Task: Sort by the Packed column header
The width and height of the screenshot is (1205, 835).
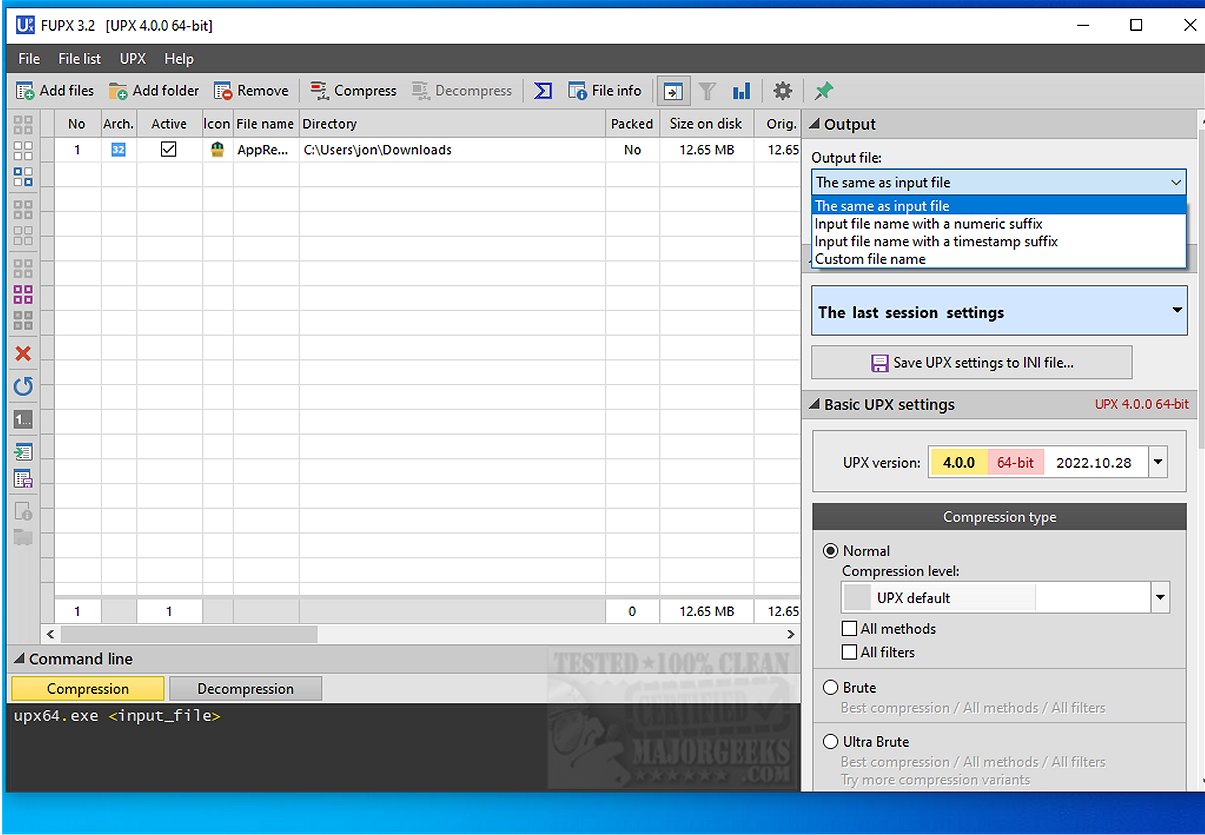Action: 632,124
